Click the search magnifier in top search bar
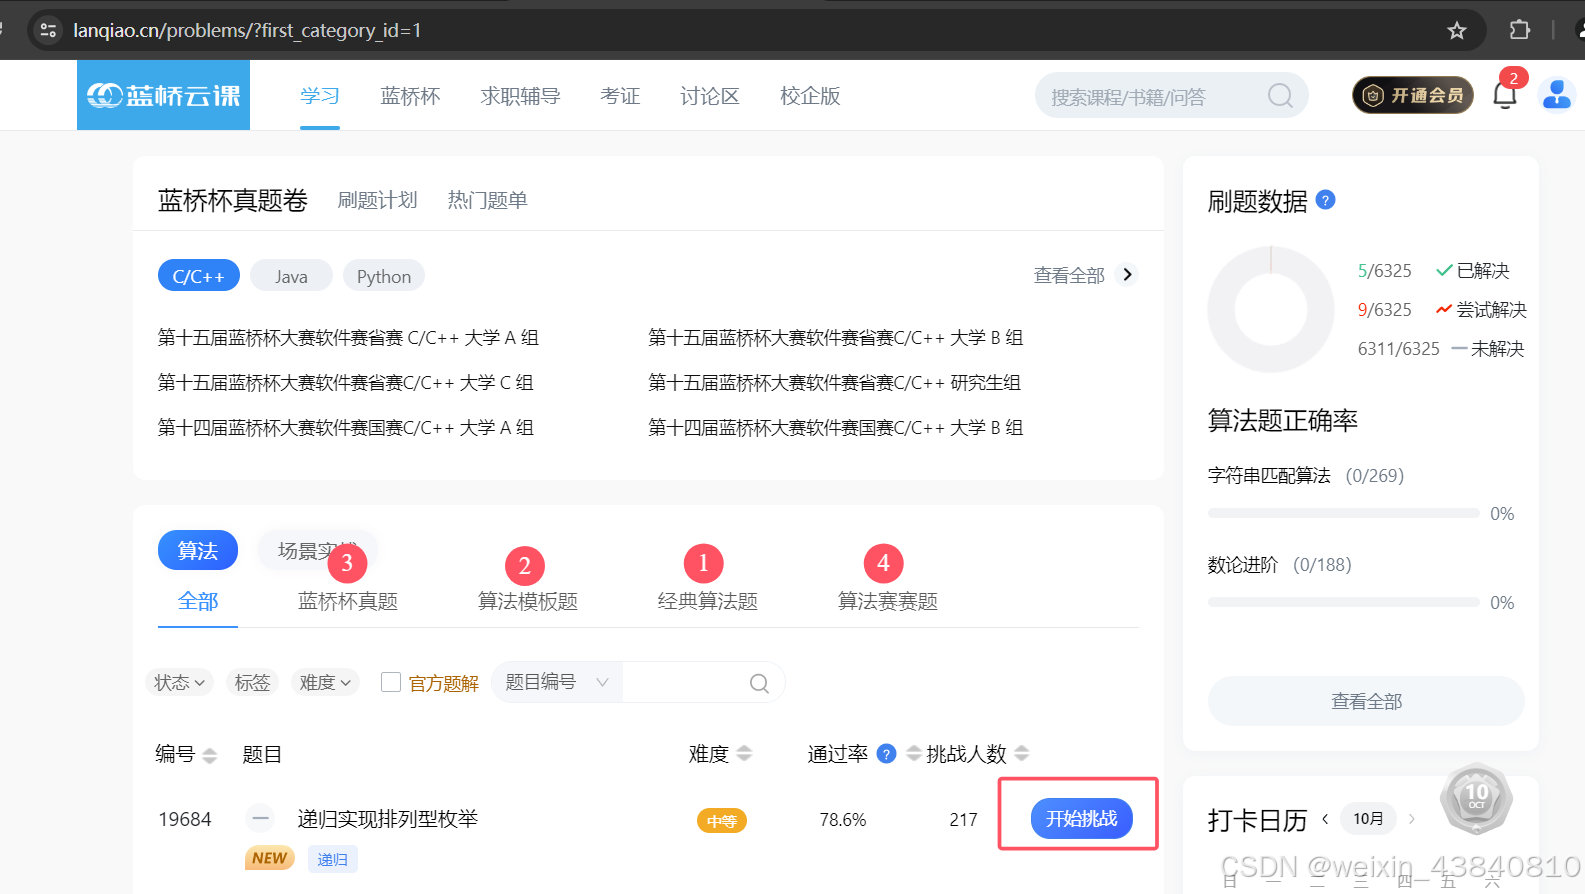The width and height of the screenshot is (1585, 894). coord(1280,96)
